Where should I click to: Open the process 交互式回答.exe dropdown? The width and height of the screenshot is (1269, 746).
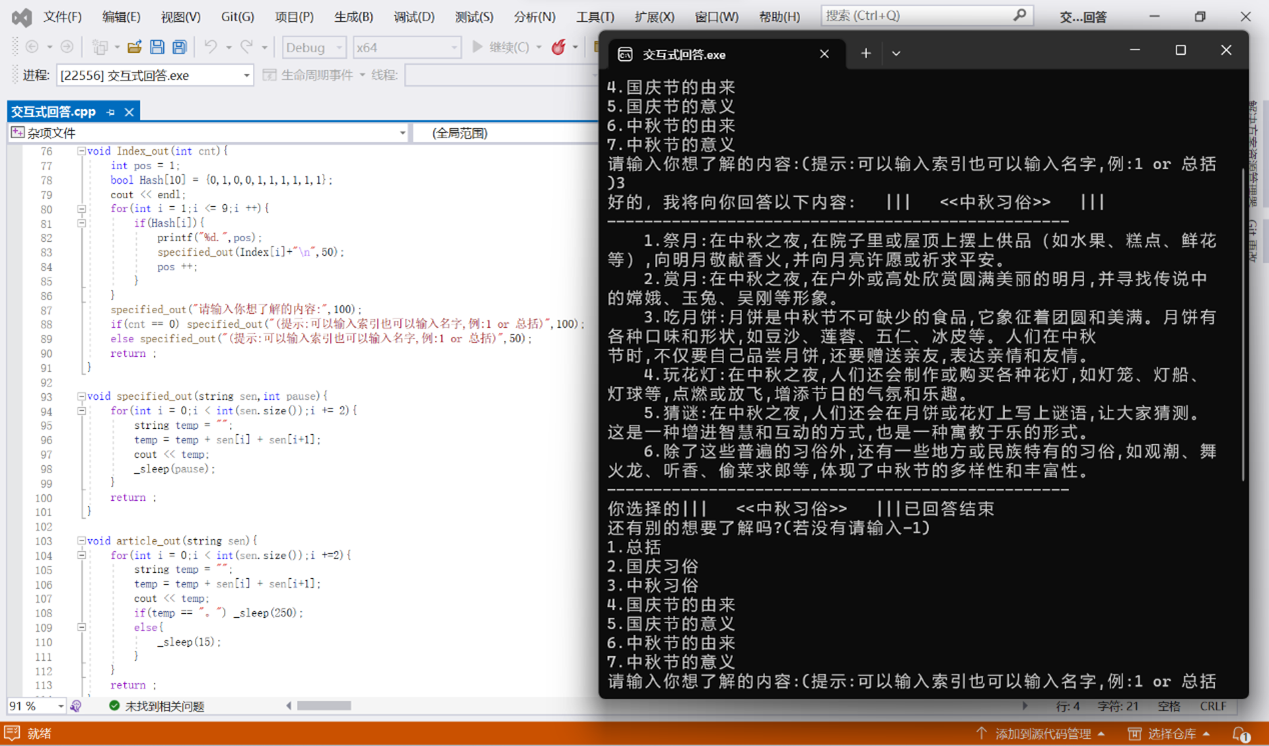246,76
